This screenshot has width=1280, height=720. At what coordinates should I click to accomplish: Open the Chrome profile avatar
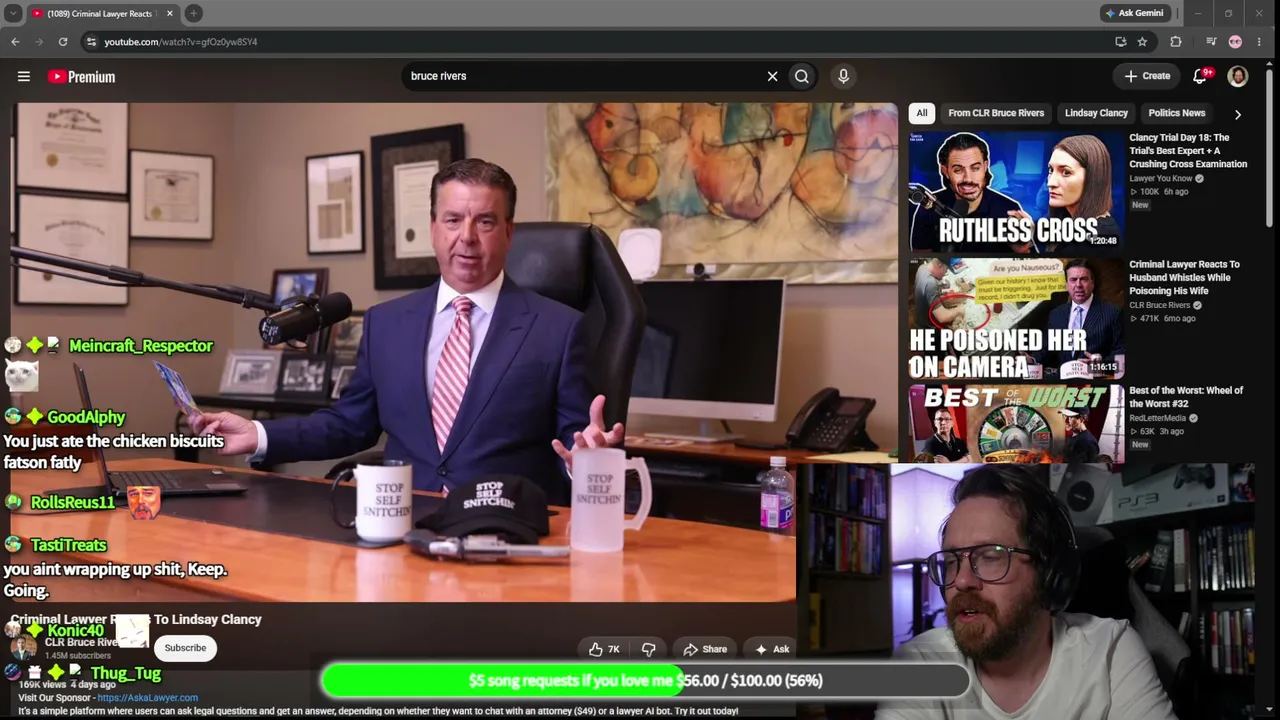click(1235, 41)
